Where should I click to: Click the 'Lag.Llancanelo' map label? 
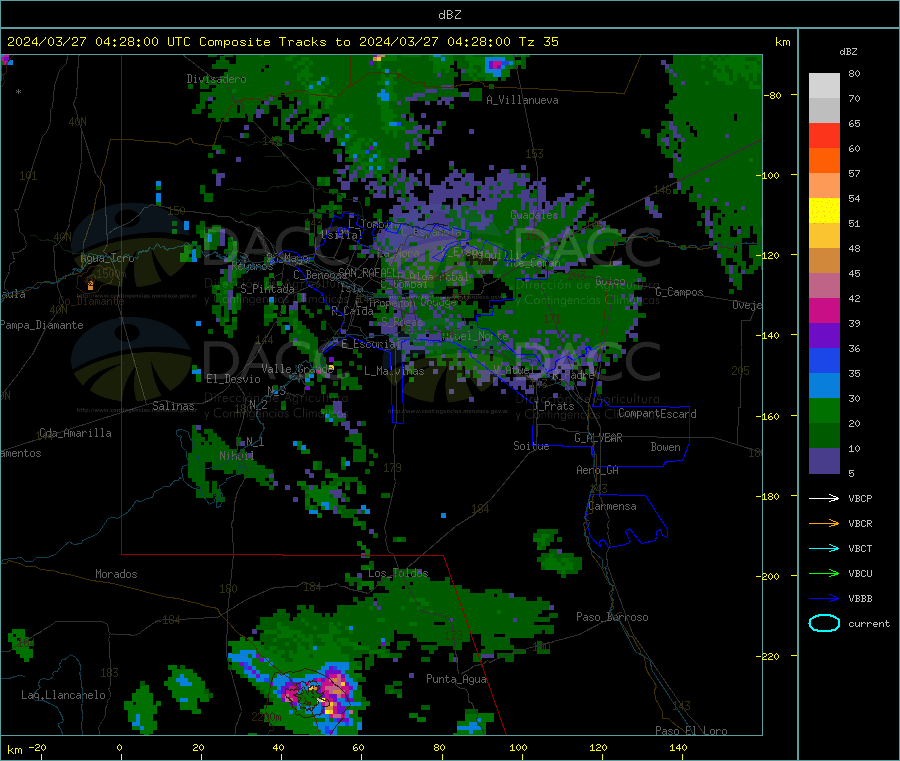click(63, 695)
